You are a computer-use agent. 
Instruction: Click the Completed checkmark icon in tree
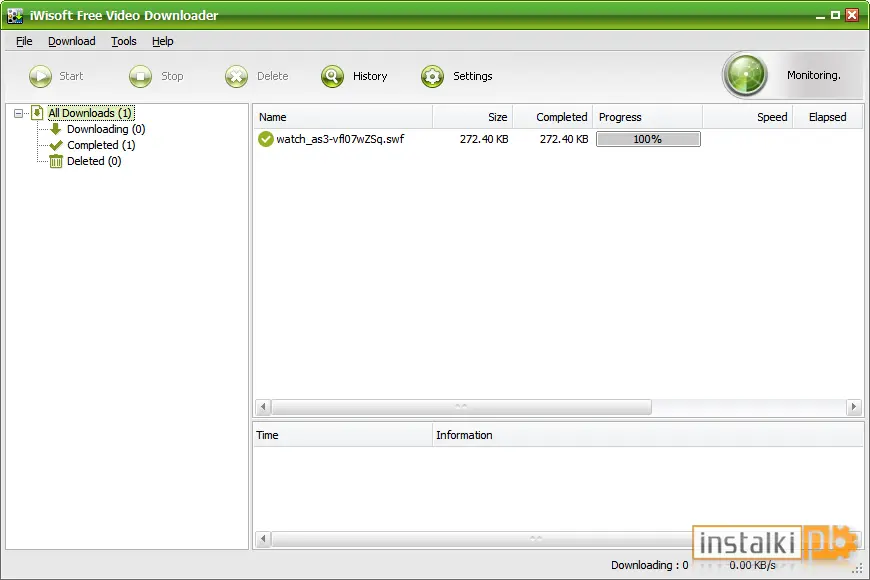55,145
